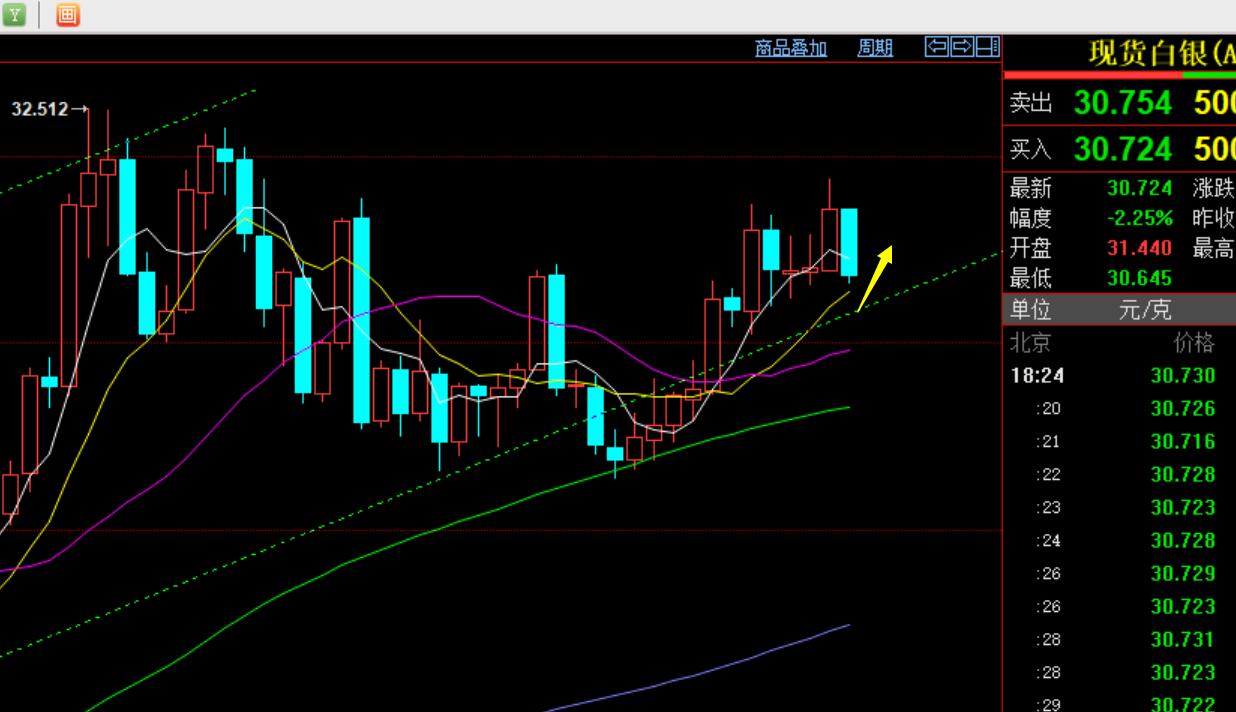Click the left arrow navigation icon
Viewport: 1236px width, 712px height.
pos(936,46)
